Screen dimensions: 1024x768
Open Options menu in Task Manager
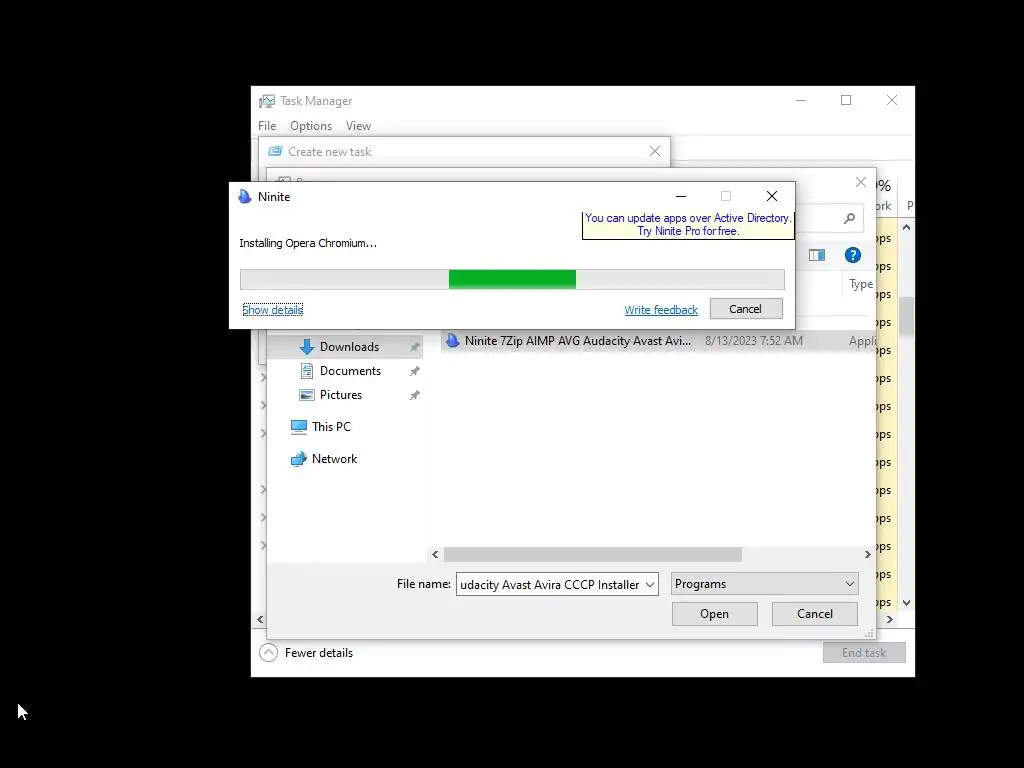click(x=311, y=126)
